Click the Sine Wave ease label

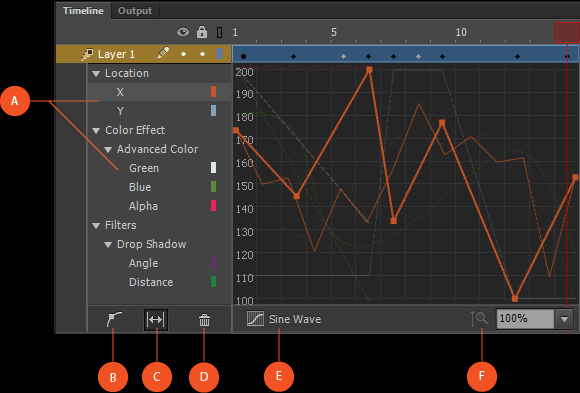295,319
